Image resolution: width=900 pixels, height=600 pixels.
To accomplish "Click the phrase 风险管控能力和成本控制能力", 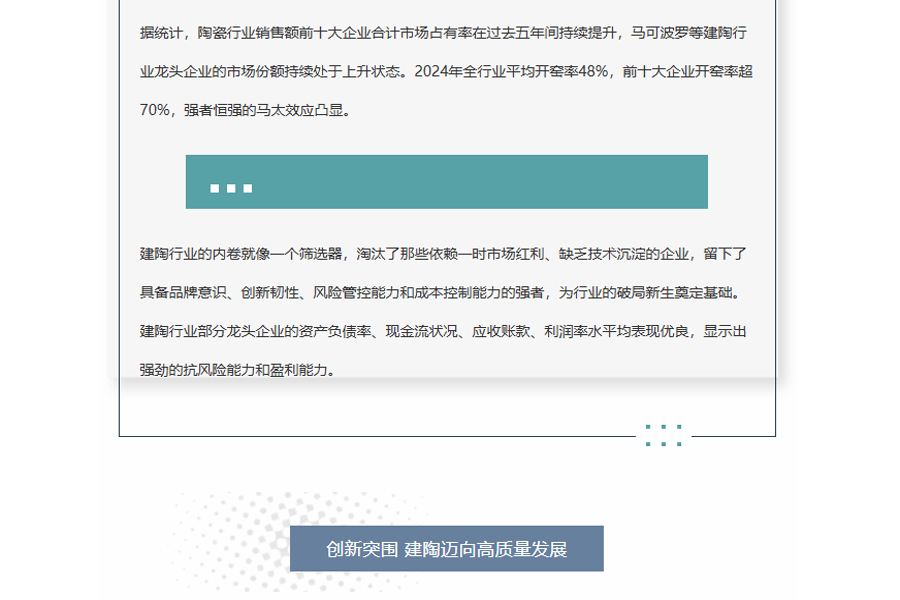I will (410, 292).
